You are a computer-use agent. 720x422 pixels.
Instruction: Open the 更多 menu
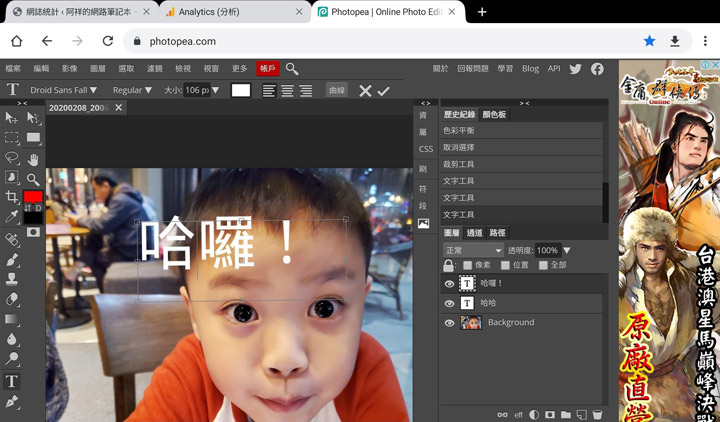[x=239, y=68]
